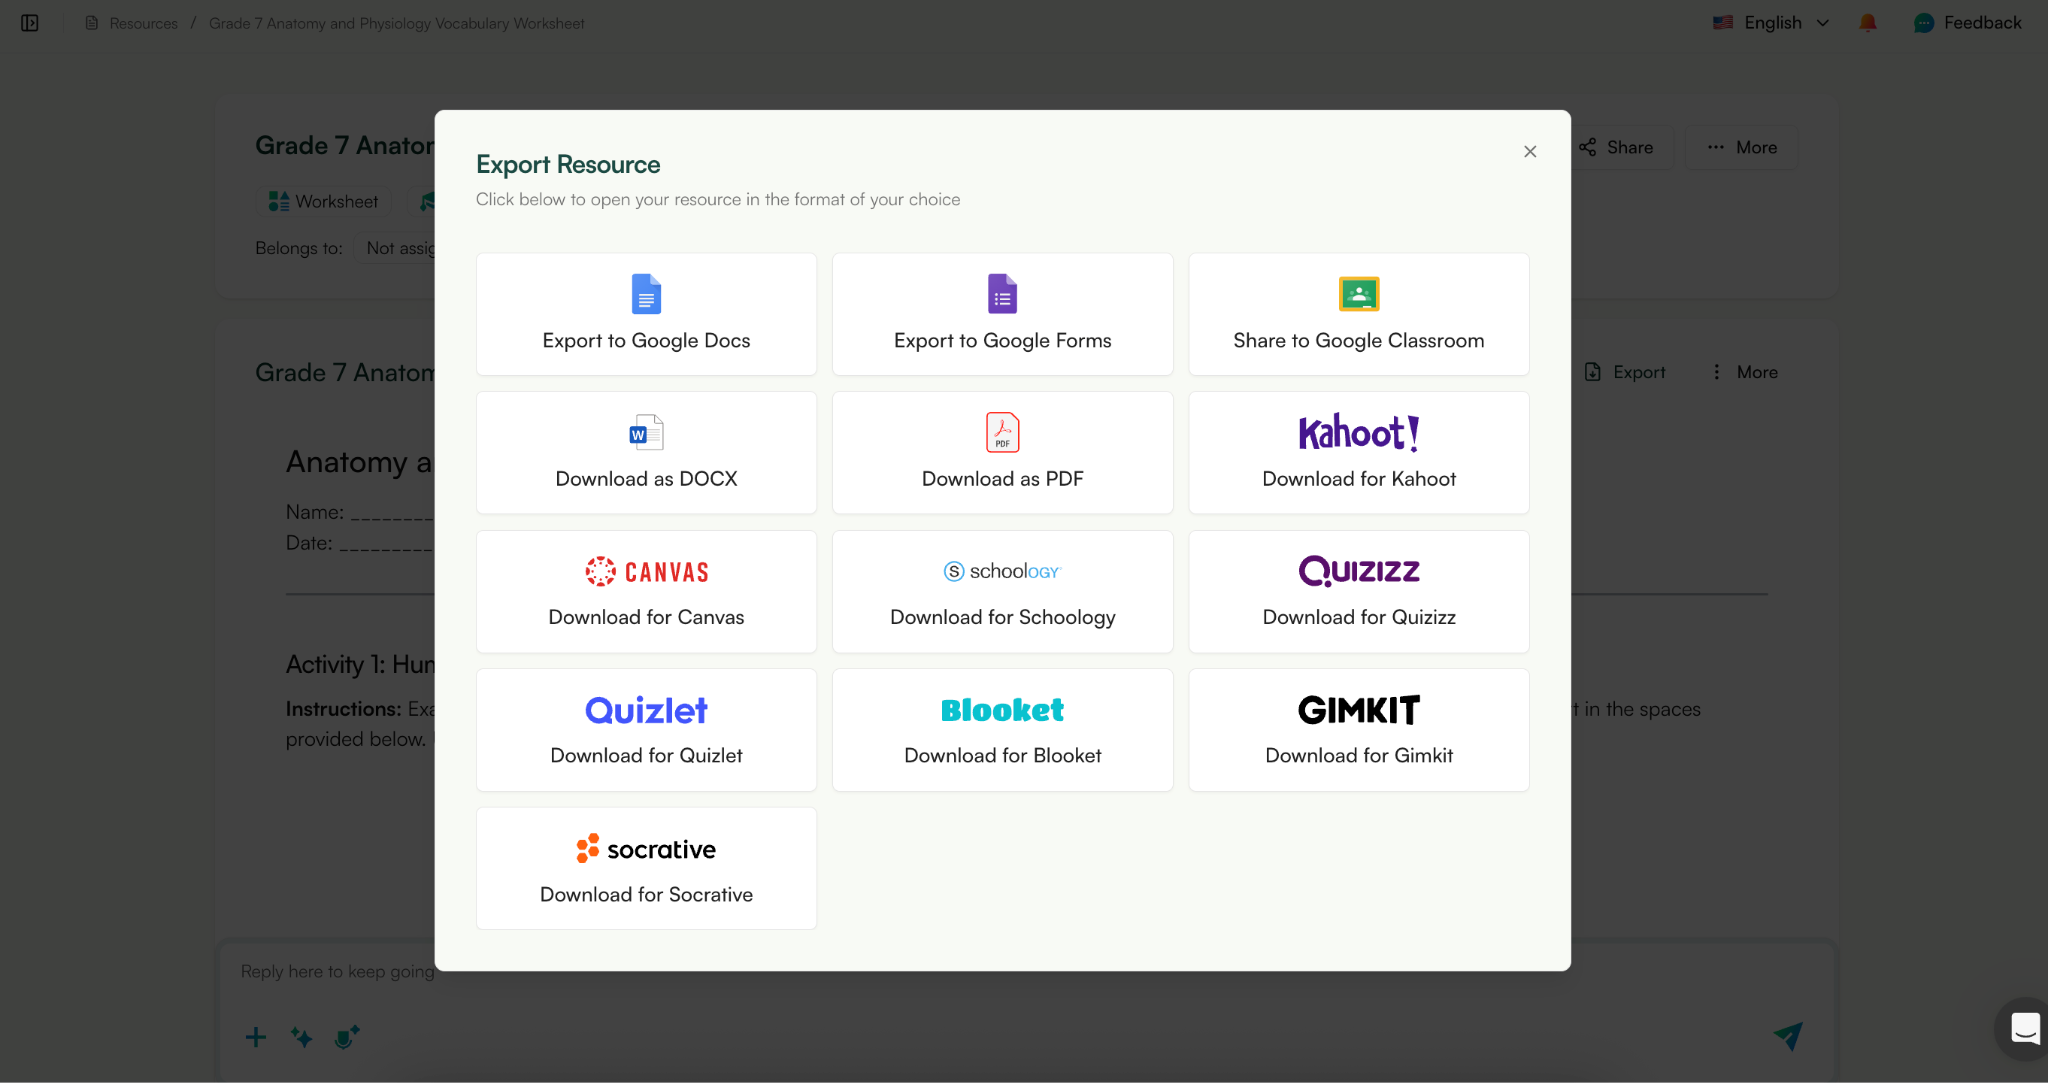Open notifications via the bell icon

(x=1868, y=22)
